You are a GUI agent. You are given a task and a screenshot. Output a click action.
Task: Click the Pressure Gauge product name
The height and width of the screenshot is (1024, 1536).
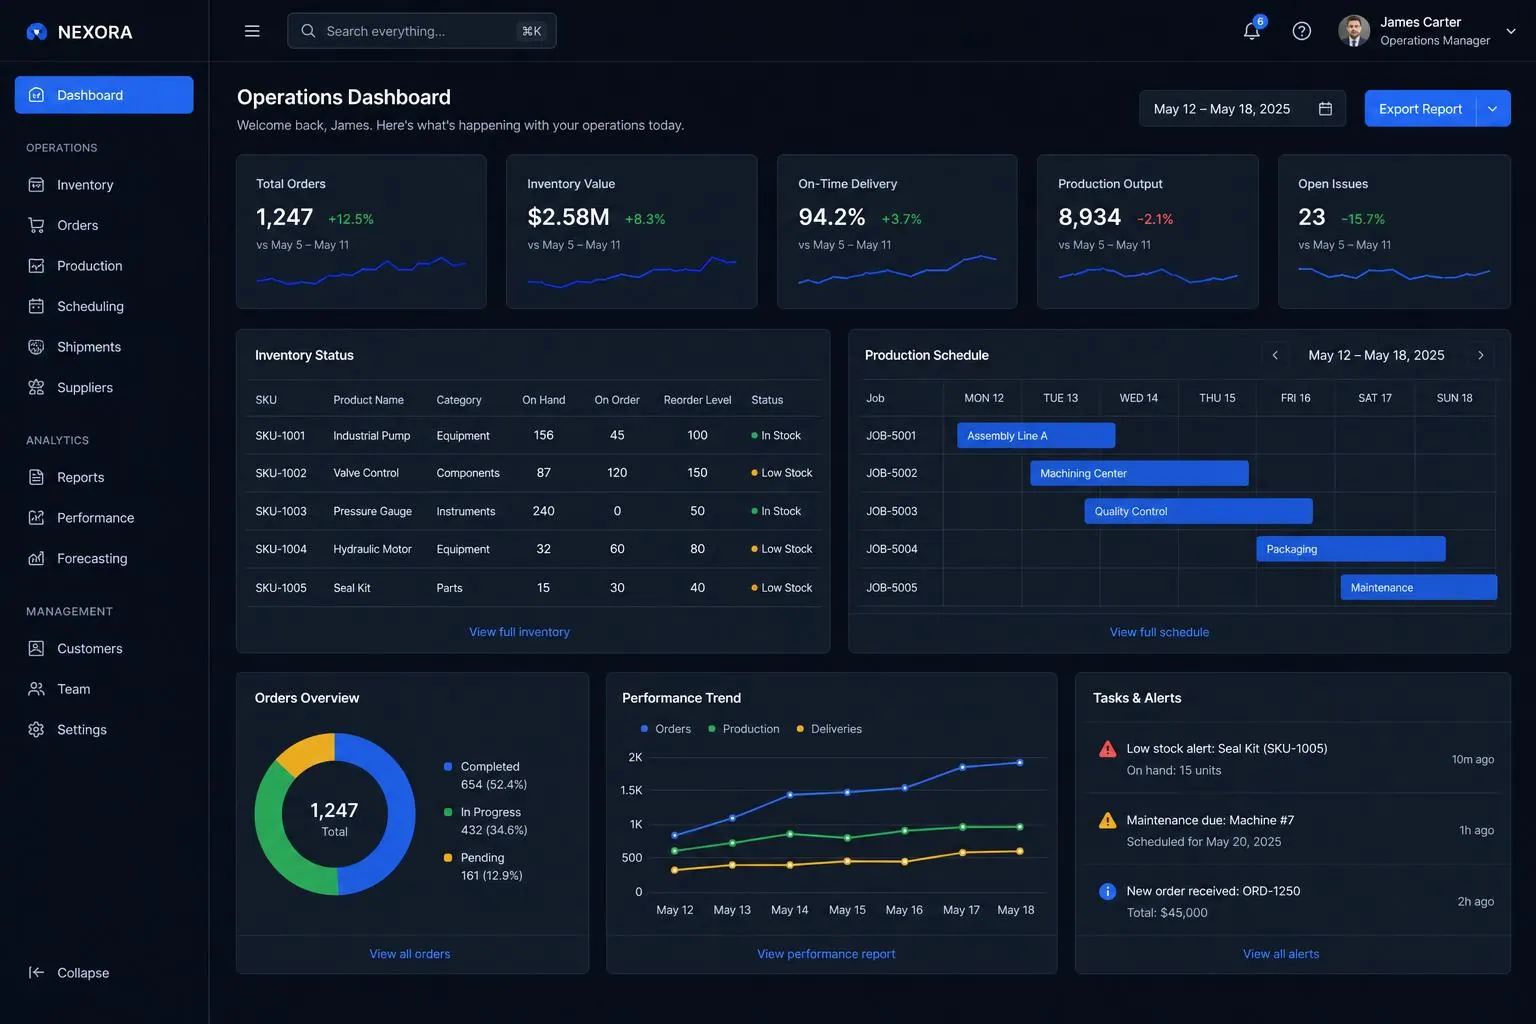[x=372, y=511]
